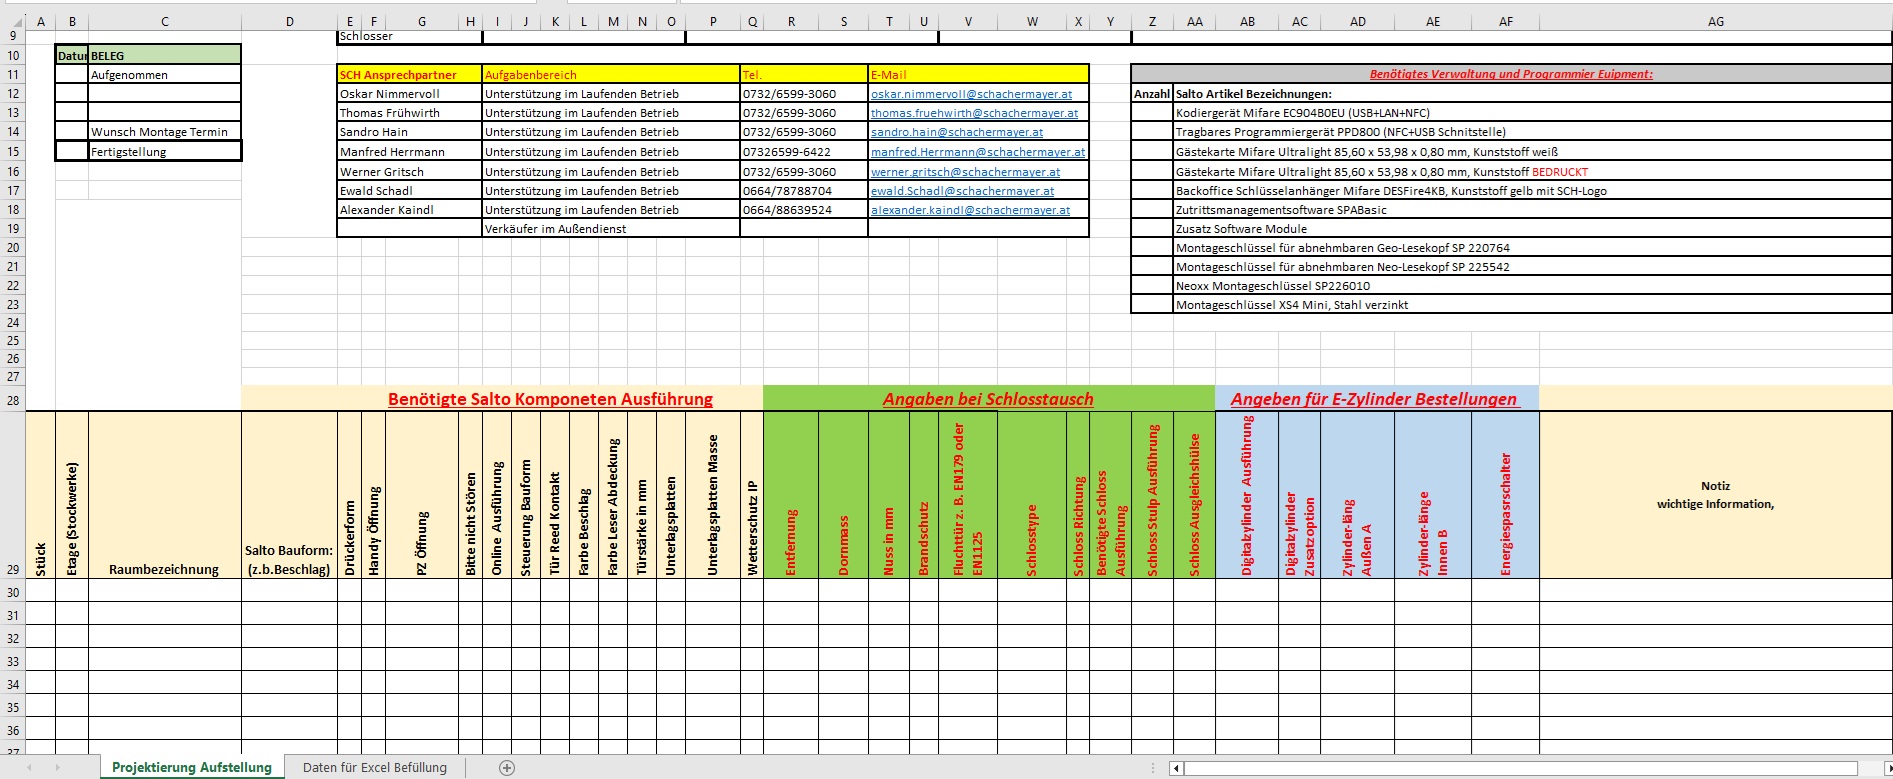Select the Notiz wichtige Information header cell
The width and height of the screenshot is (1893, 779).
tap(1716, 495)
